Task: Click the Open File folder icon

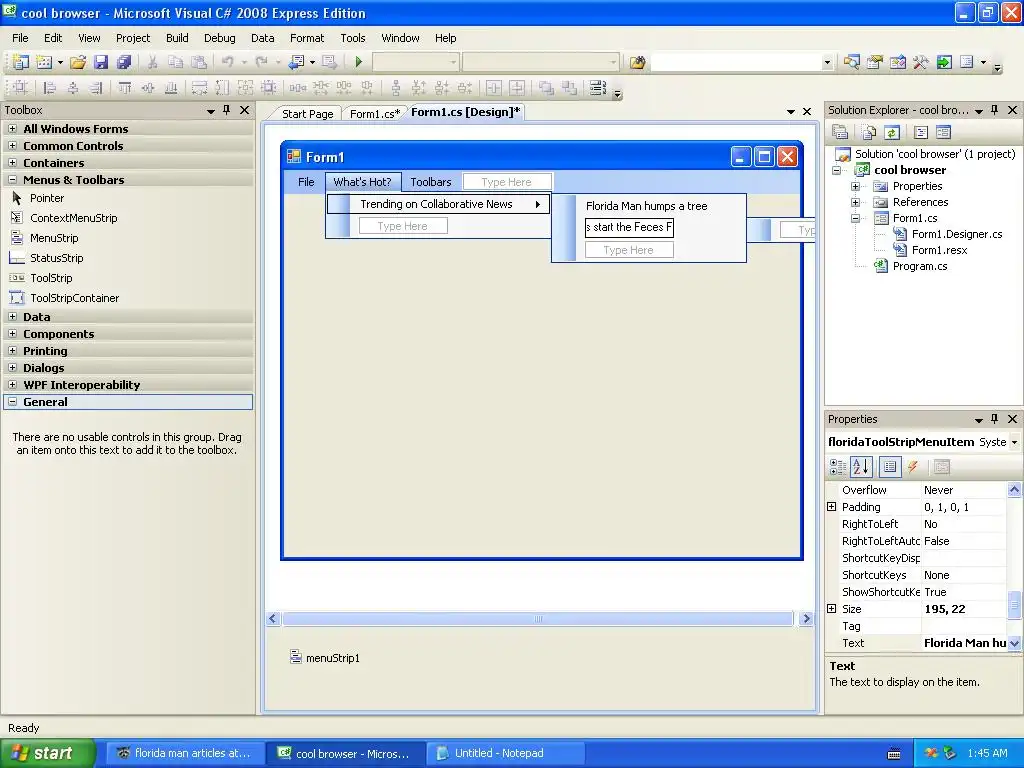Action: (78, 62)
